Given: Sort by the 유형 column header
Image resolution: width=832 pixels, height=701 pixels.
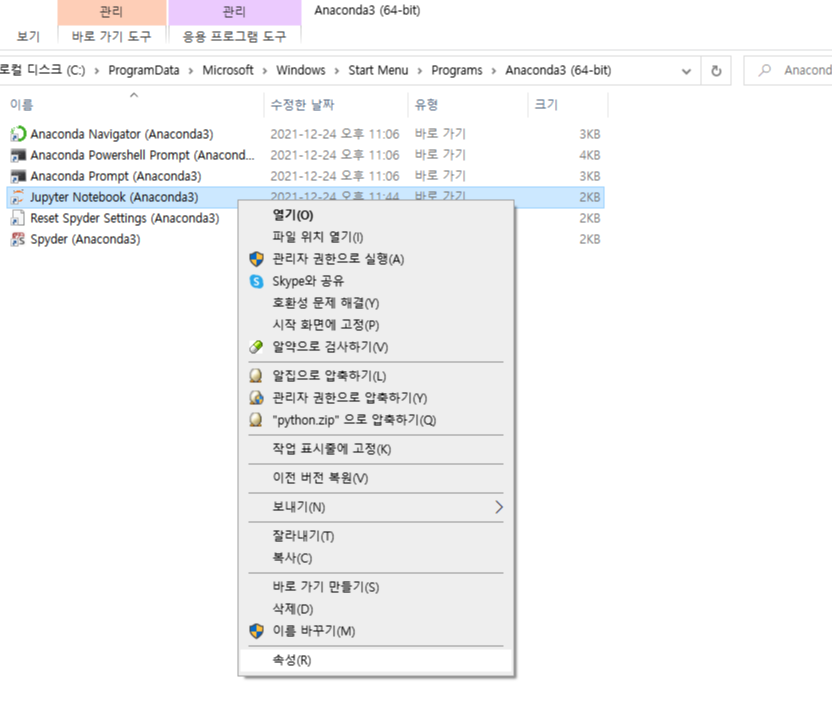Looking at the screenshot, I should (x=468, y=105).
